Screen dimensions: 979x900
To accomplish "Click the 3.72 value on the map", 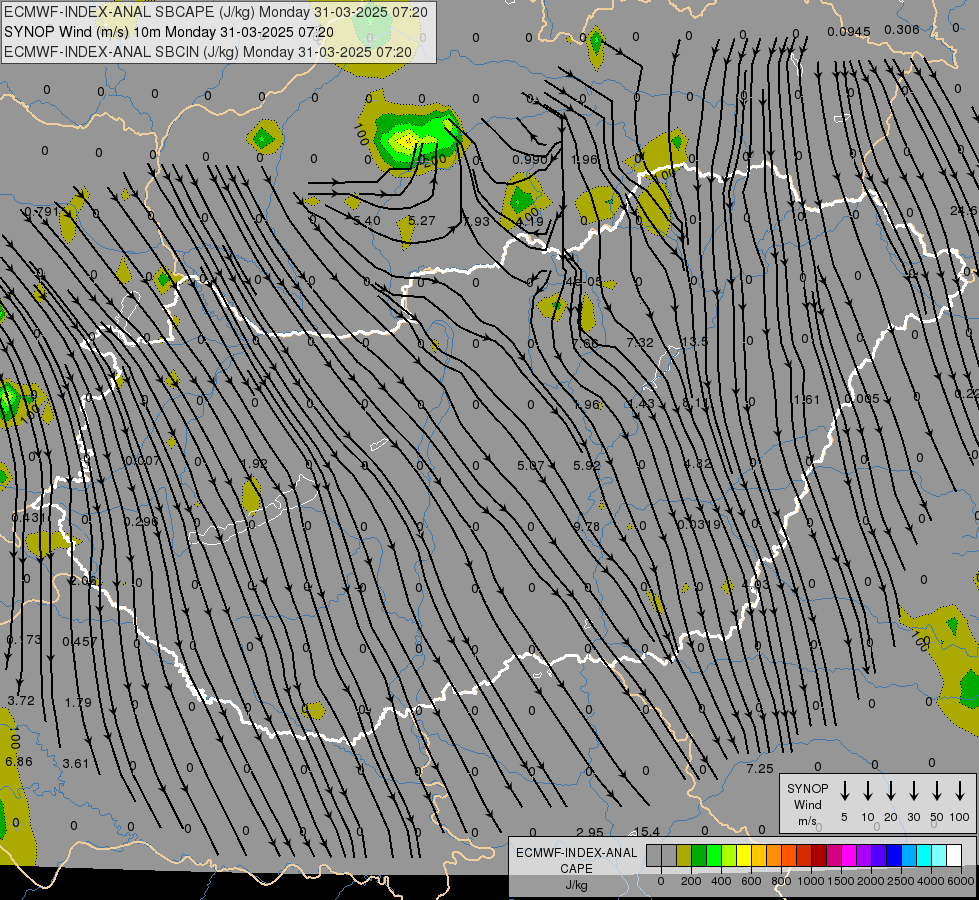I will coord(21,700).
